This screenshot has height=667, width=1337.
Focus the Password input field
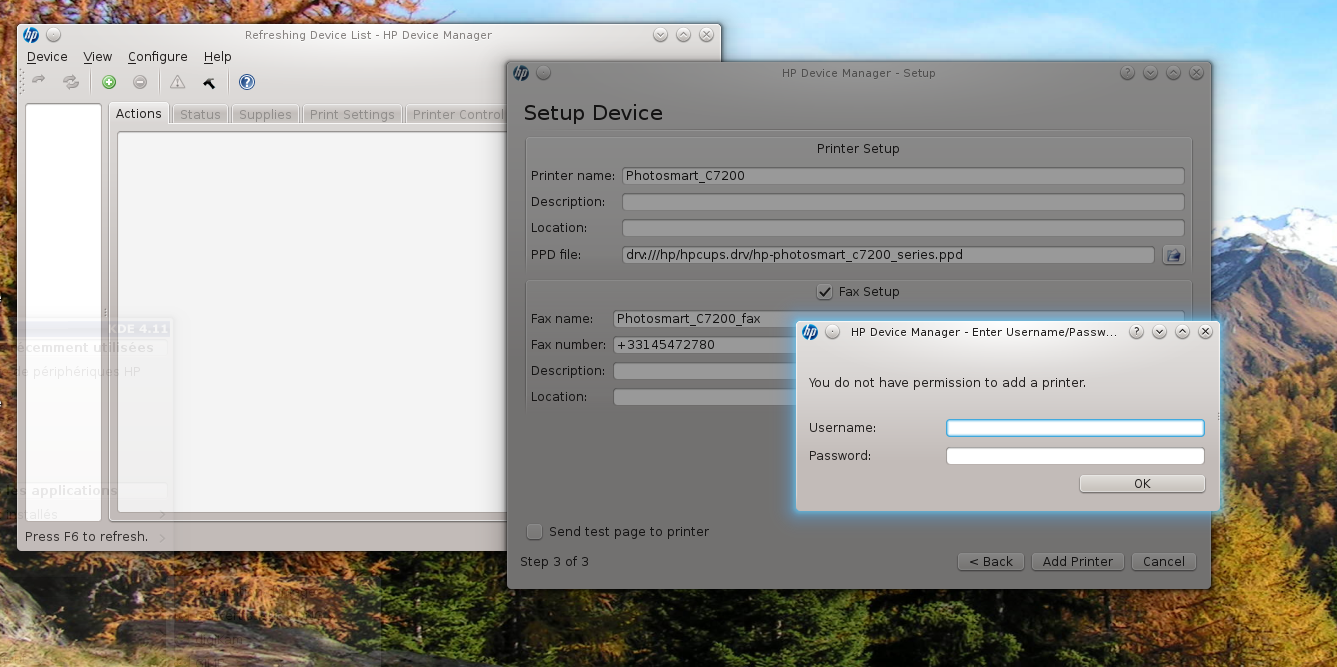(x=1075, y=456)
